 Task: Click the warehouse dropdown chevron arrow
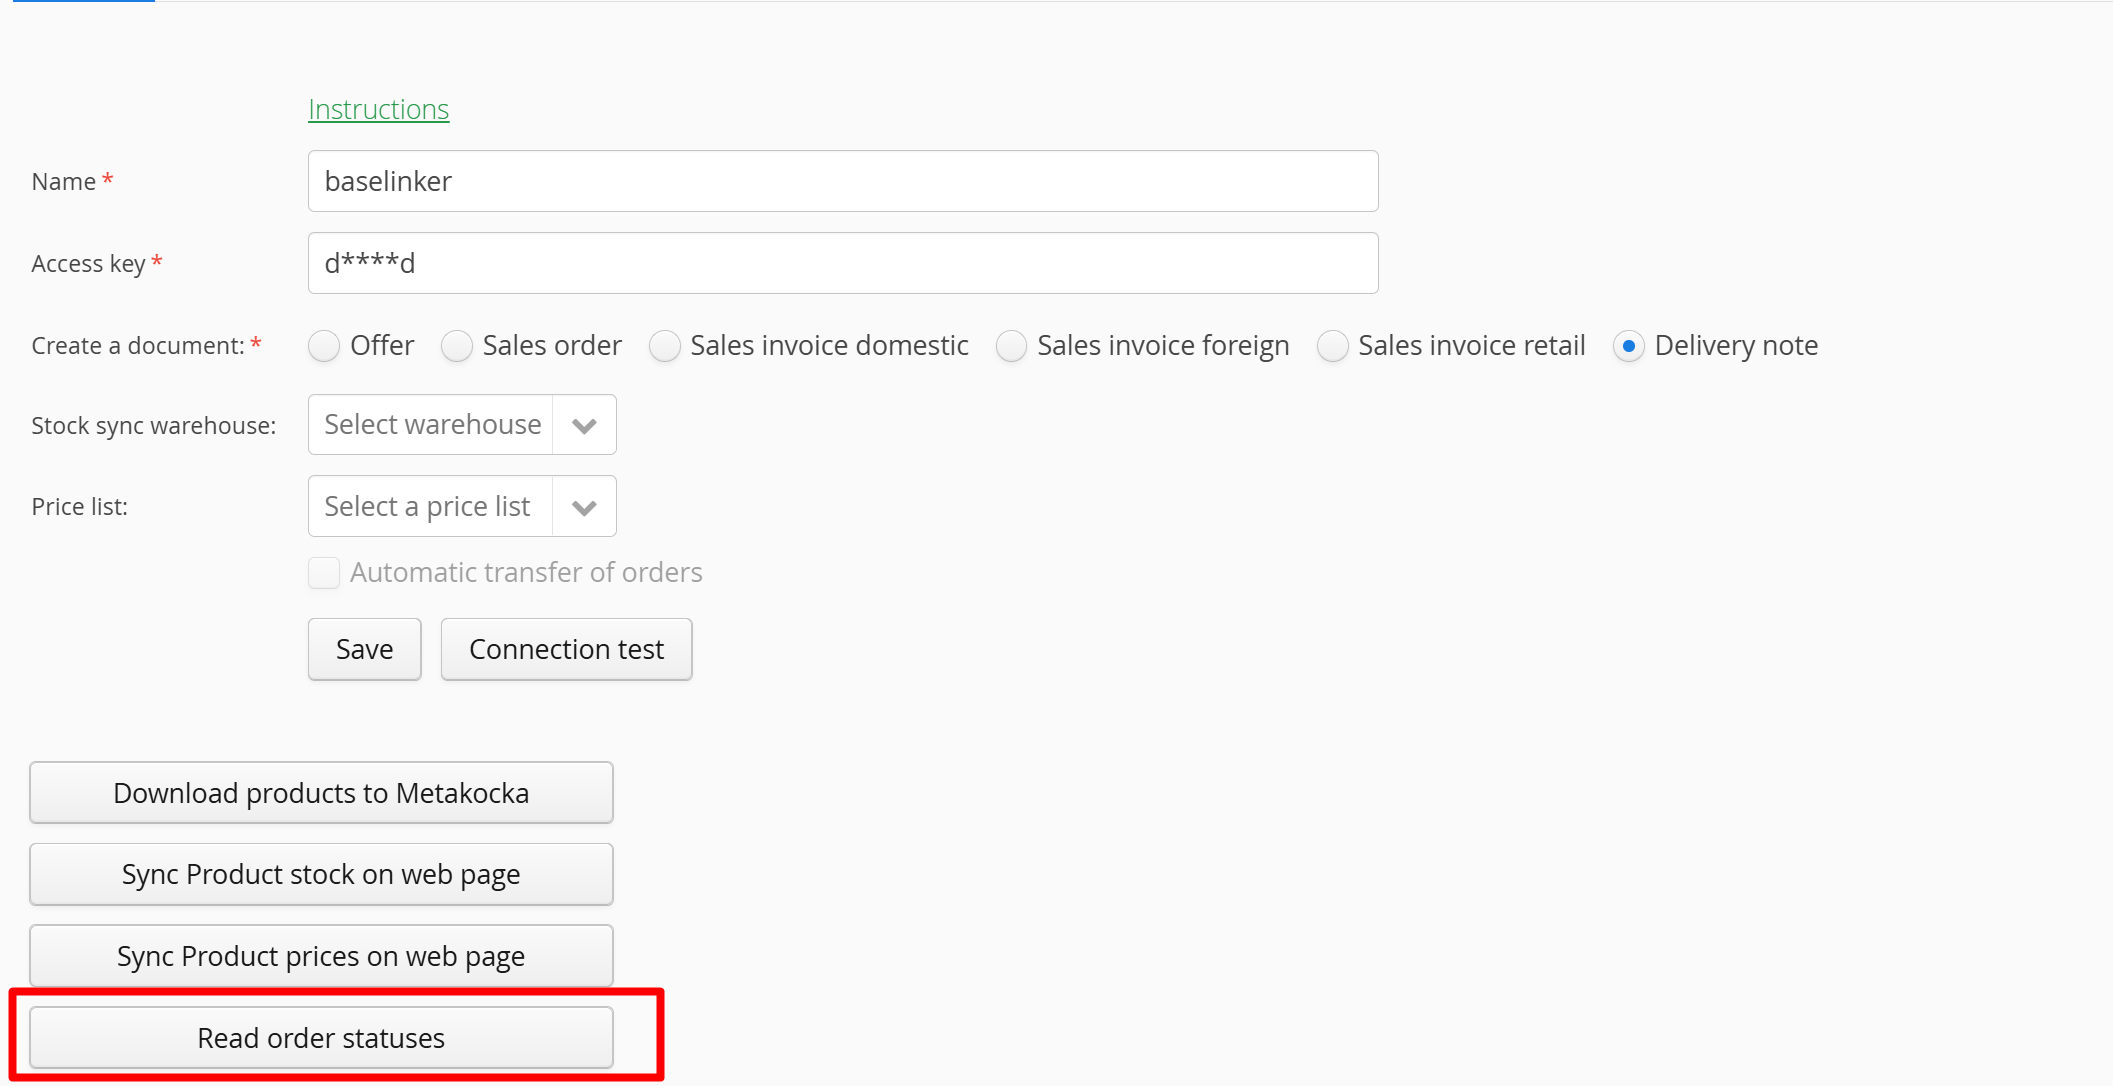coord(584,426)
